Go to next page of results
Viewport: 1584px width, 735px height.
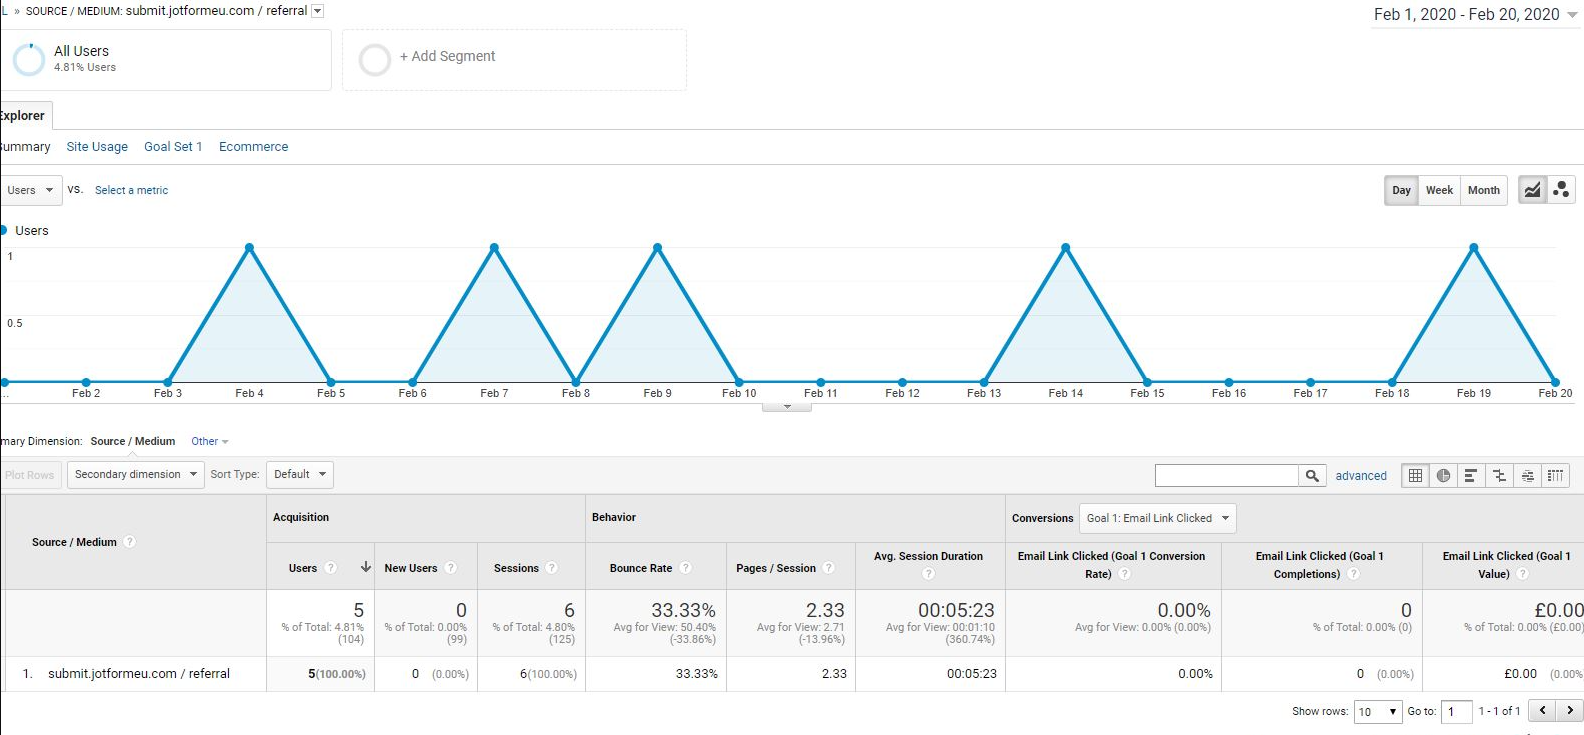[1570, 710]
